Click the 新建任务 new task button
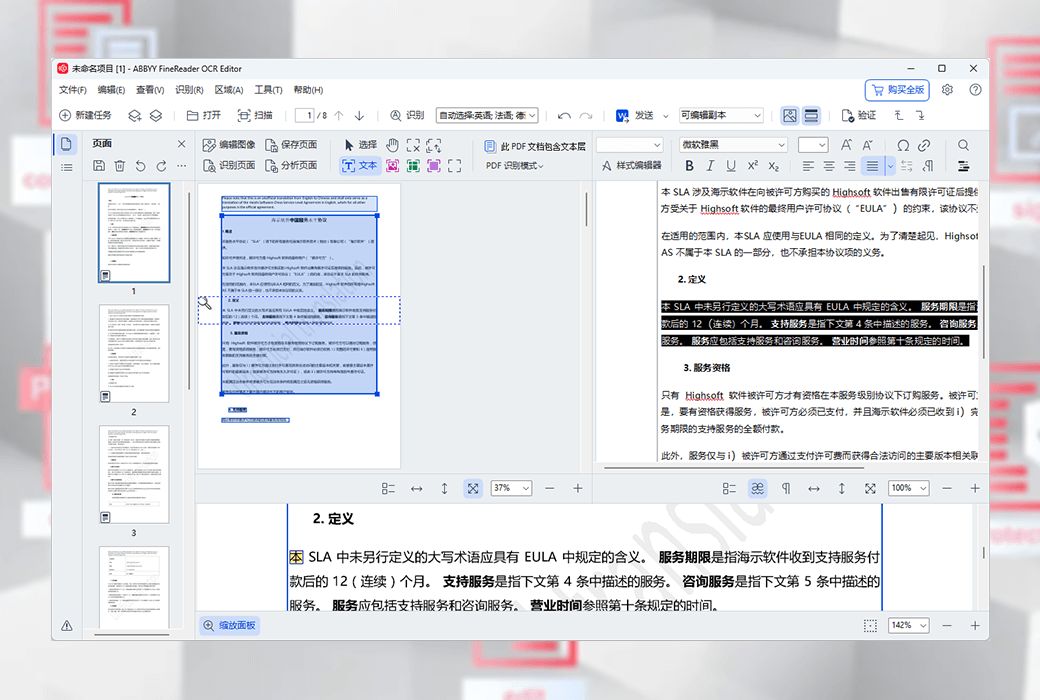 pos(86,116)
